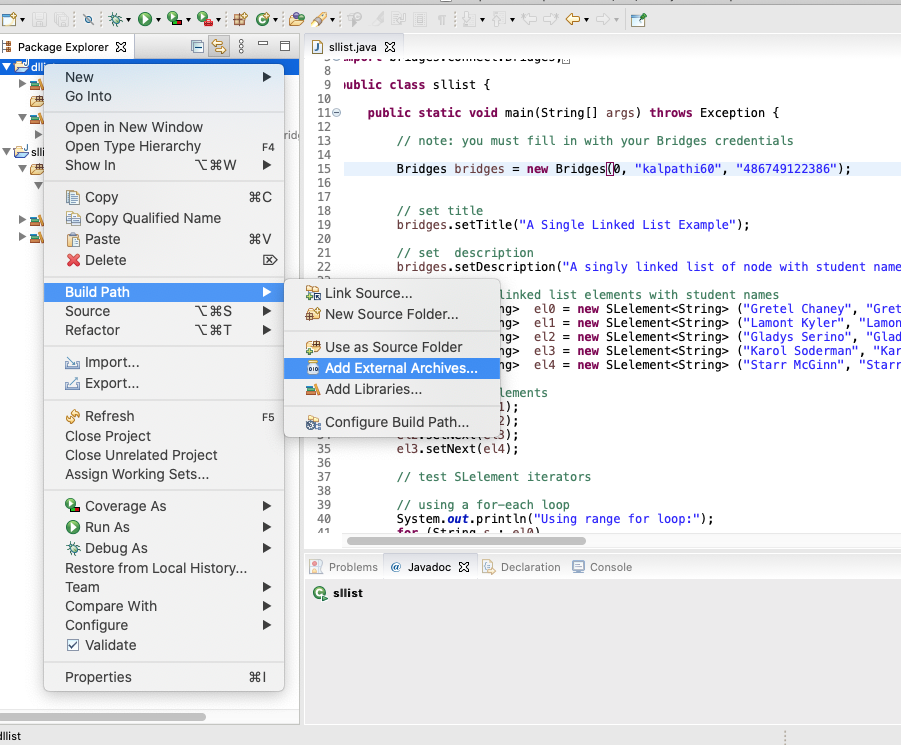Image resolution: width=901 pixels, height=745 pixels.
Task: Collapse the slli project tree node
Action: [6, 152]
